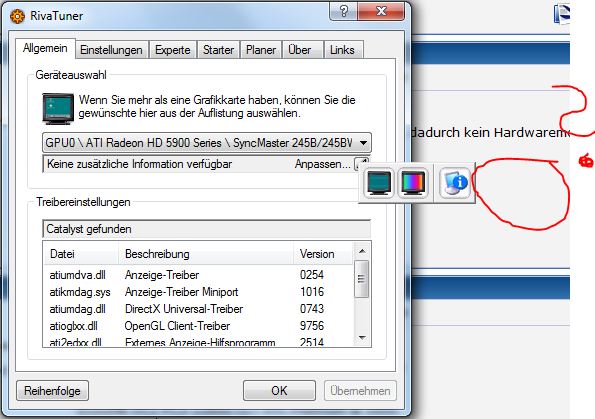Click the driver list scroll up arrow
The height and width of the screenshot is (419, 595).
pyautogui.click(x=362, y=251)
